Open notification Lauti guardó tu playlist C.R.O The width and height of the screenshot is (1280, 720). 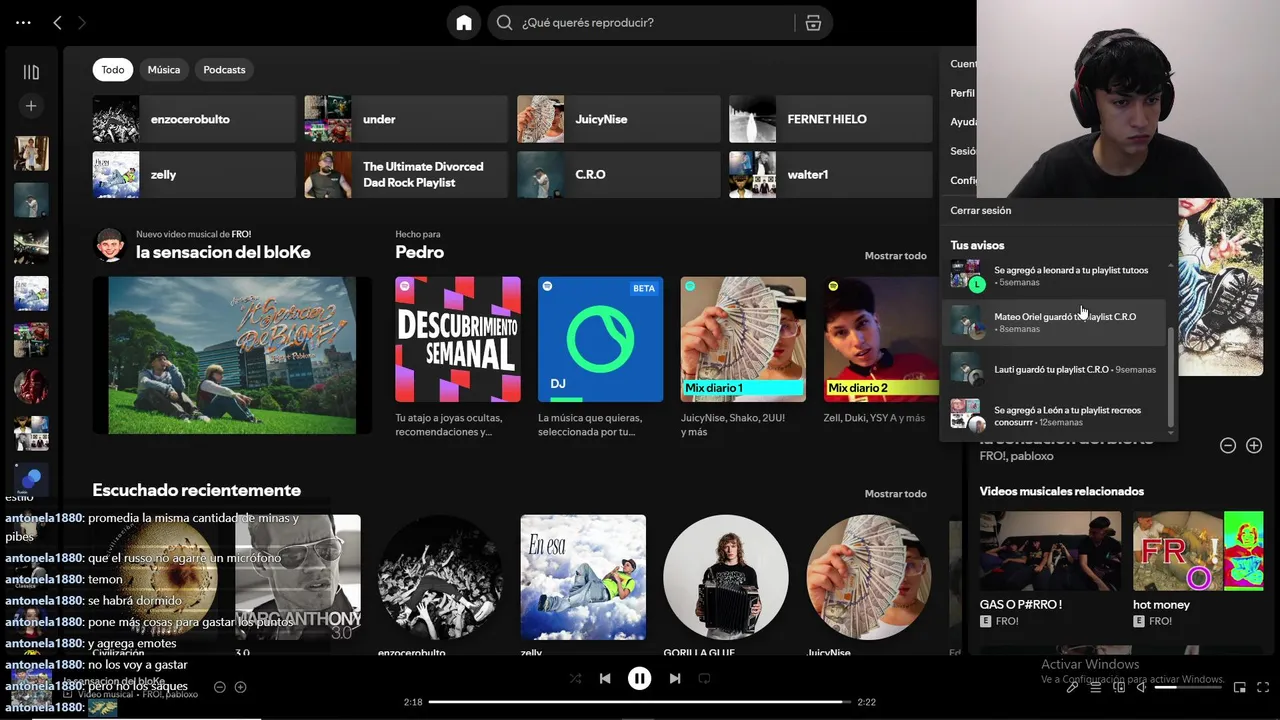coord(1055,369)
